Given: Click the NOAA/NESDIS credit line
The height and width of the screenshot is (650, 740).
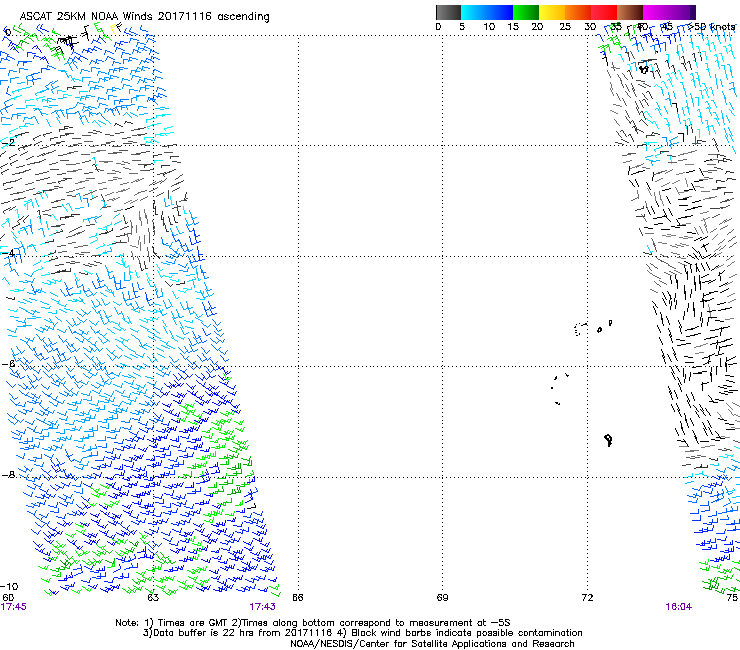Looking at the screenshot, I should click(432, 644).
